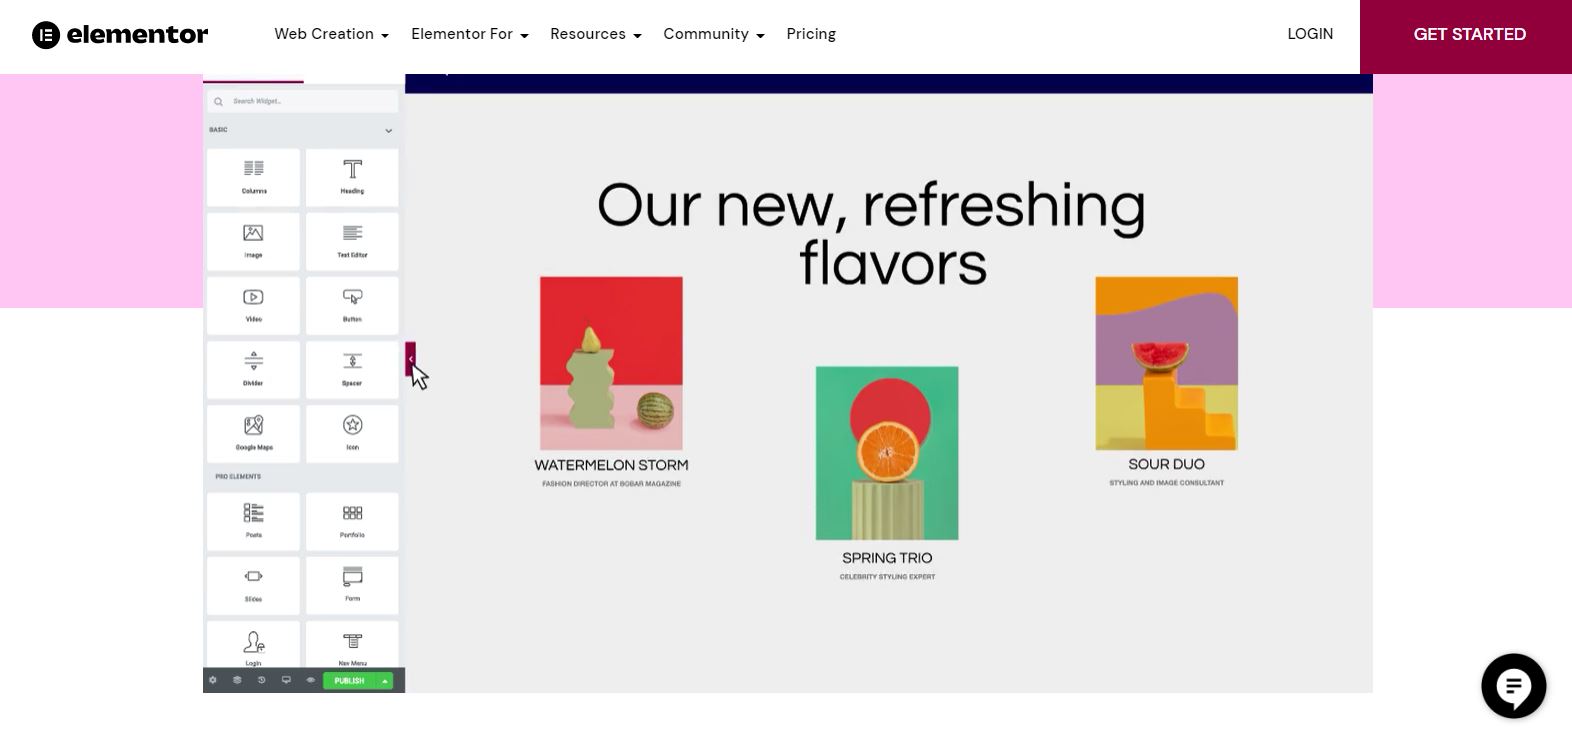Open the Pricing page
1572x735 pixels.
(811, 34)
